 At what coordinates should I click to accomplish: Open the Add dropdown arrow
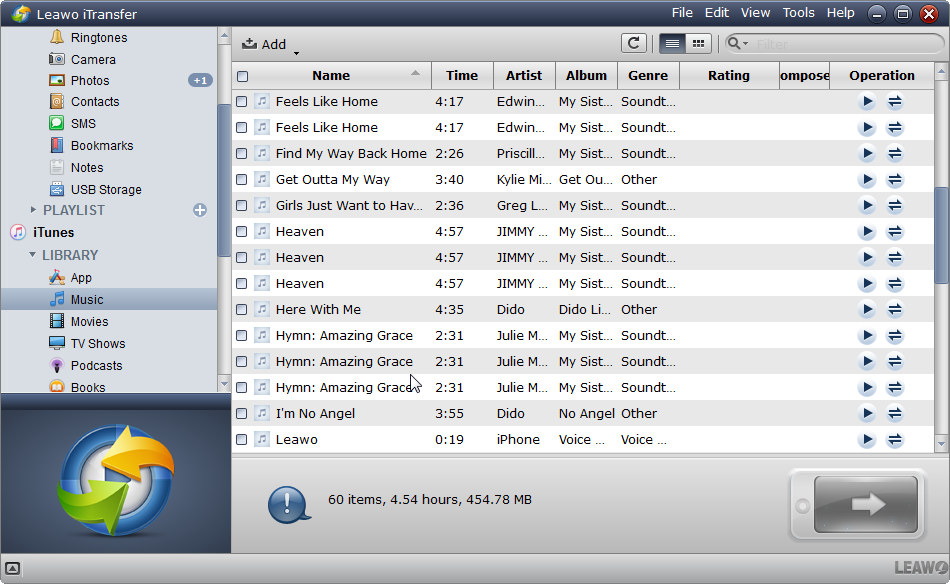pos(297,52)
